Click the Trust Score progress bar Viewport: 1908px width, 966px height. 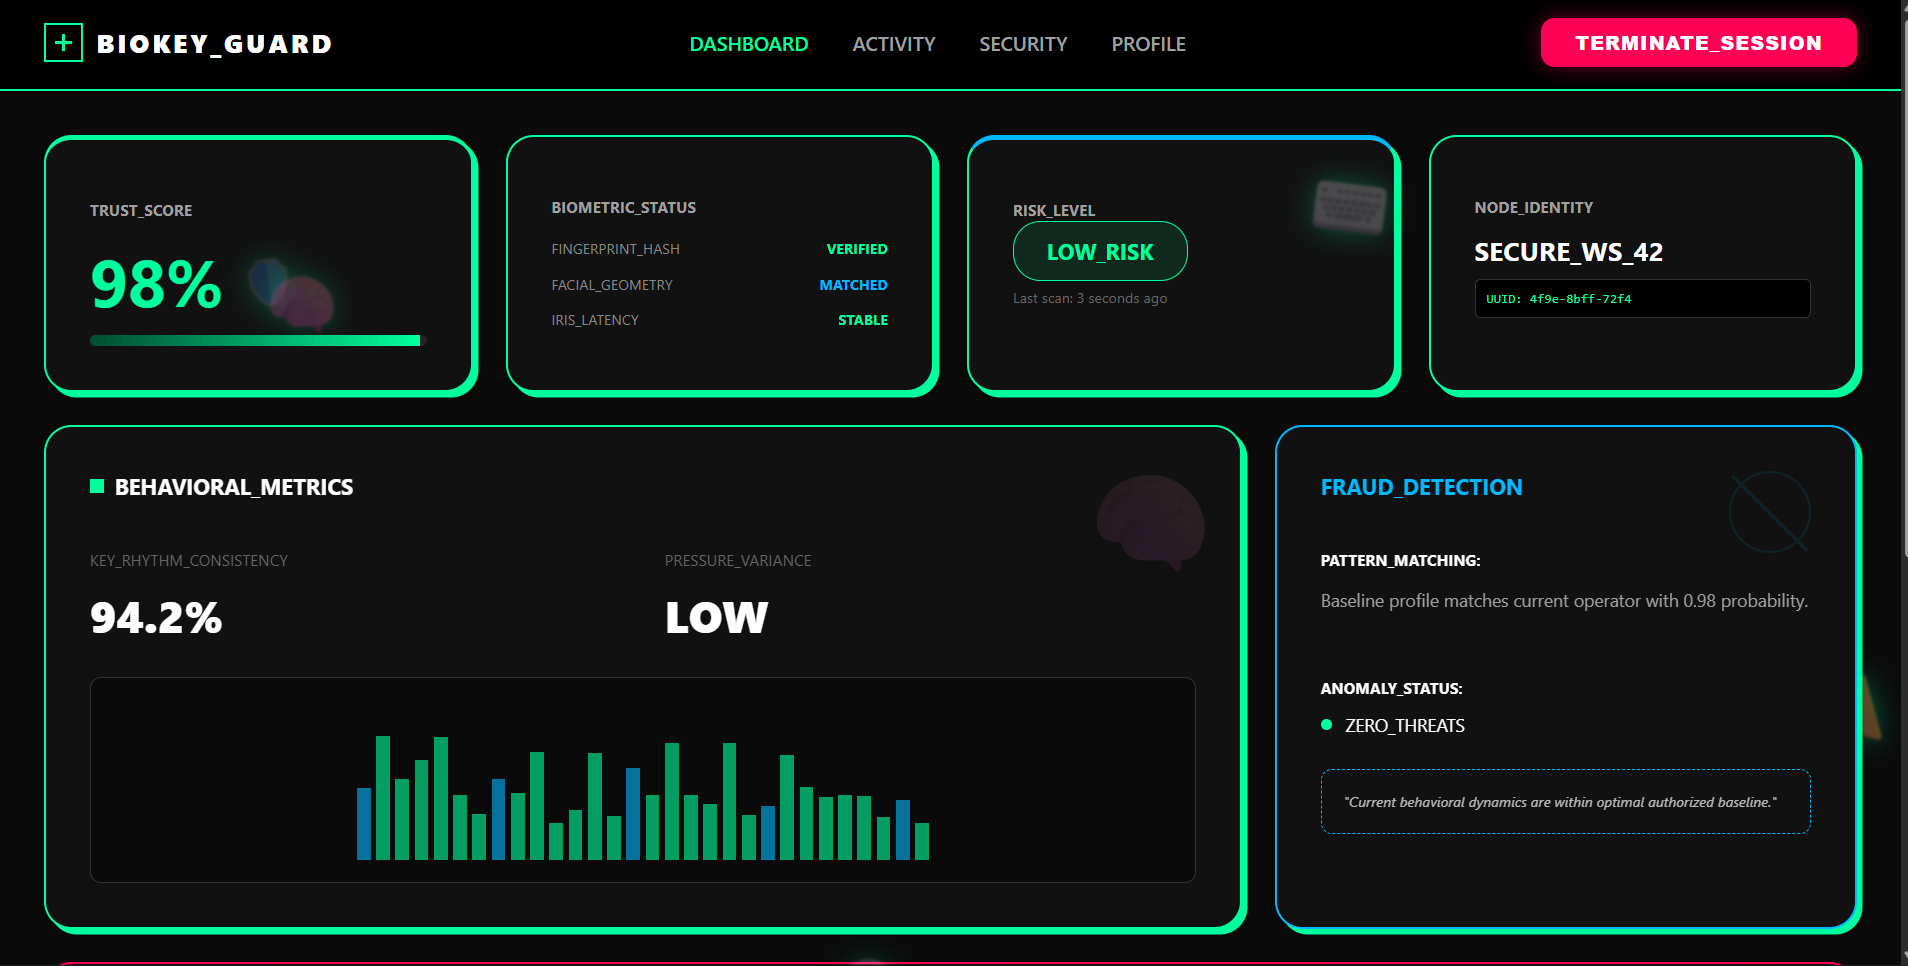[257, 341]
